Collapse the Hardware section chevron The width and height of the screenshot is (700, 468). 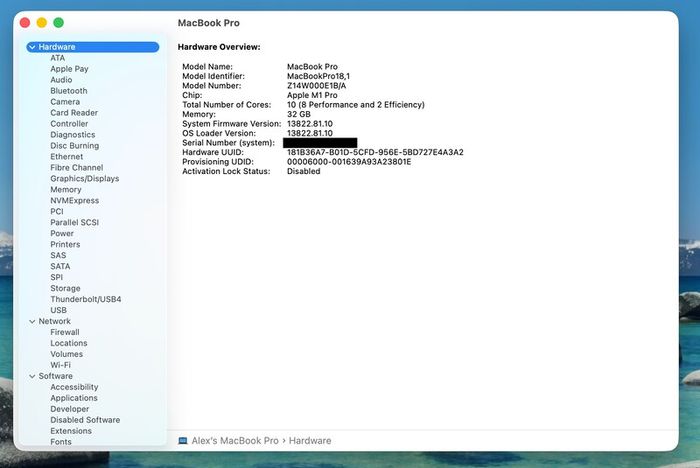(32, 47)
